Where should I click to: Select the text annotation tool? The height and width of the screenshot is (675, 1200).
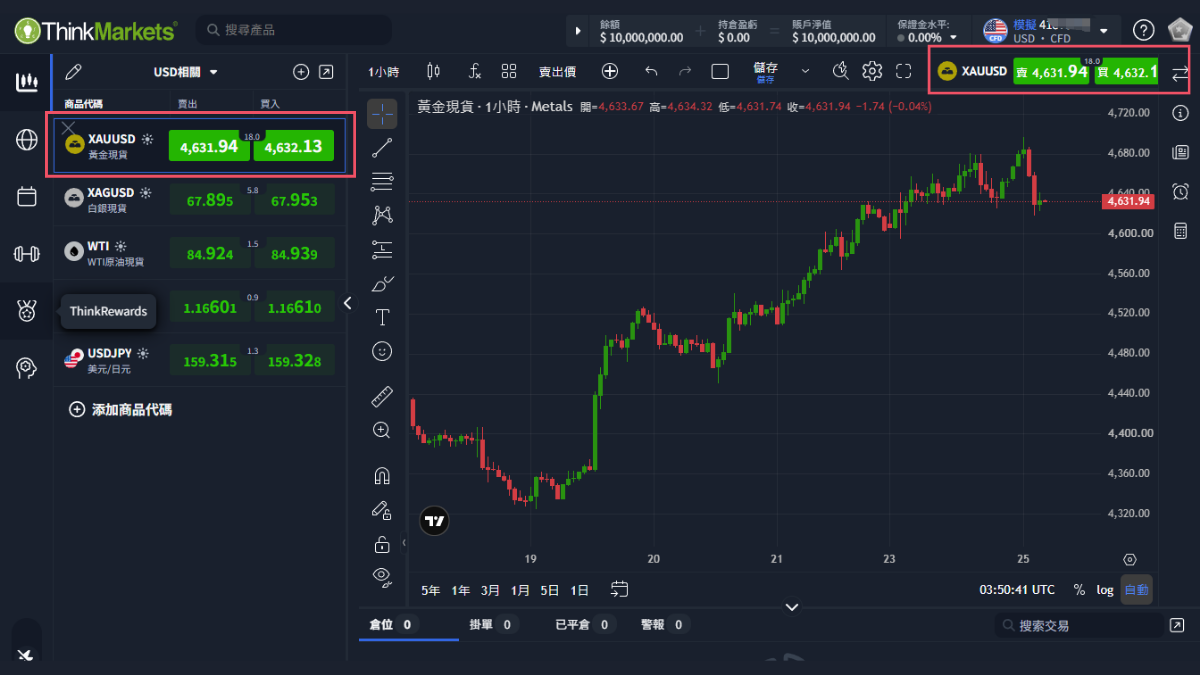[382, 317]
